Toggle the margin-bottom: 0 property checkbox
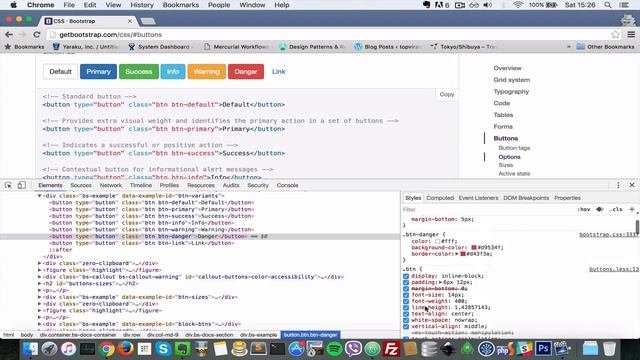The height and width of the screenshot is (360, 640). coord(406,289)
